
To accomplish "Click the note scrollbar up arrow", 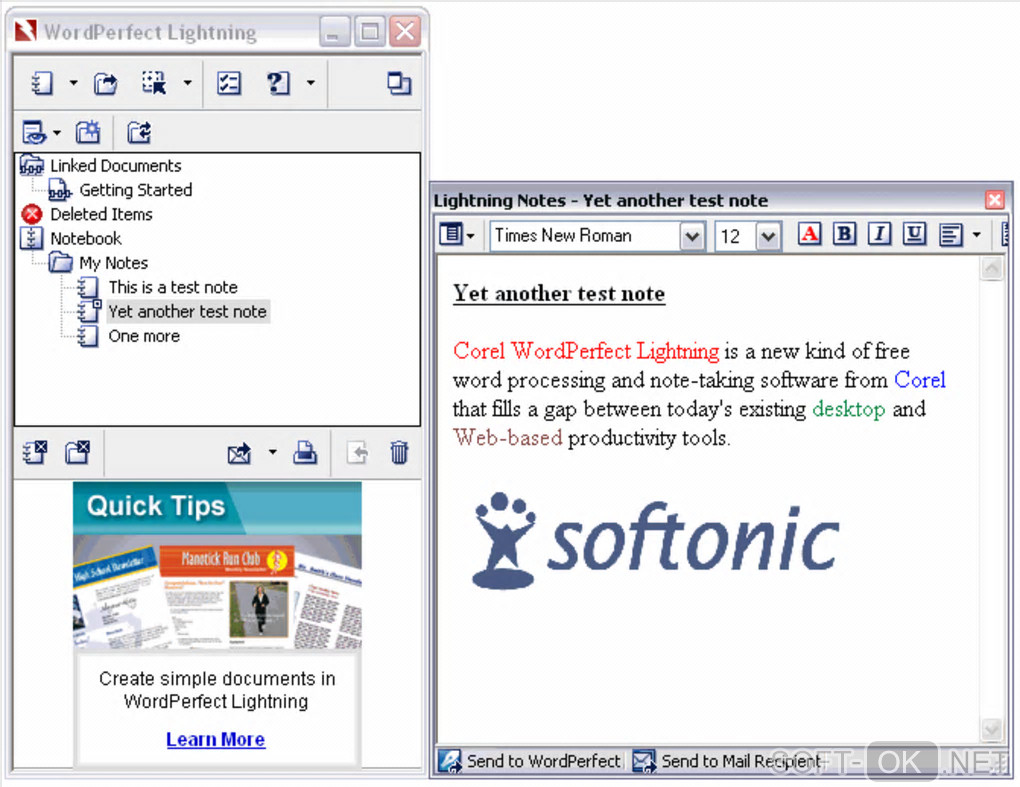I will pyautogui.click(x=991, y=269).
